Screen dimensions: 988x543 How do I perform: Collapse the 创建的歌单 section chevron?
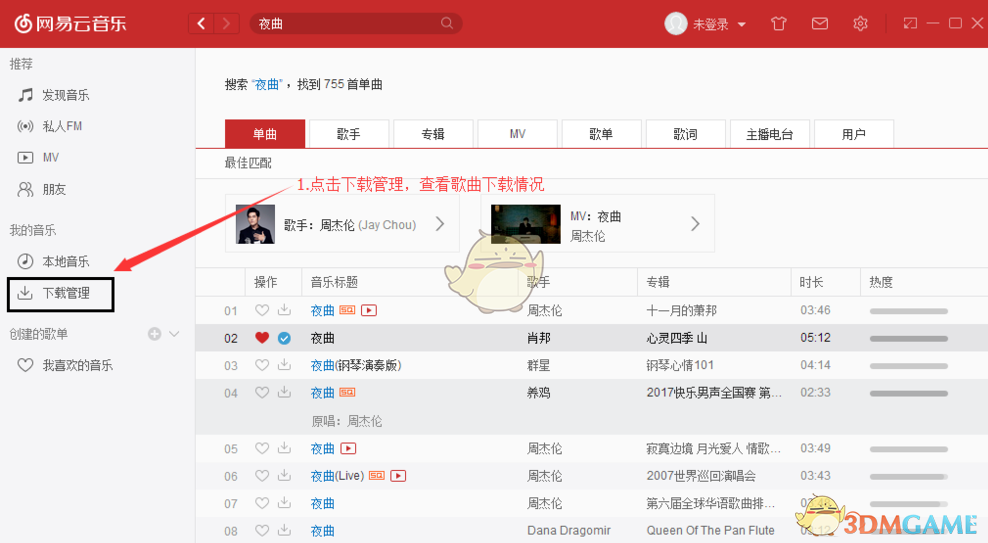click(175, 334)
